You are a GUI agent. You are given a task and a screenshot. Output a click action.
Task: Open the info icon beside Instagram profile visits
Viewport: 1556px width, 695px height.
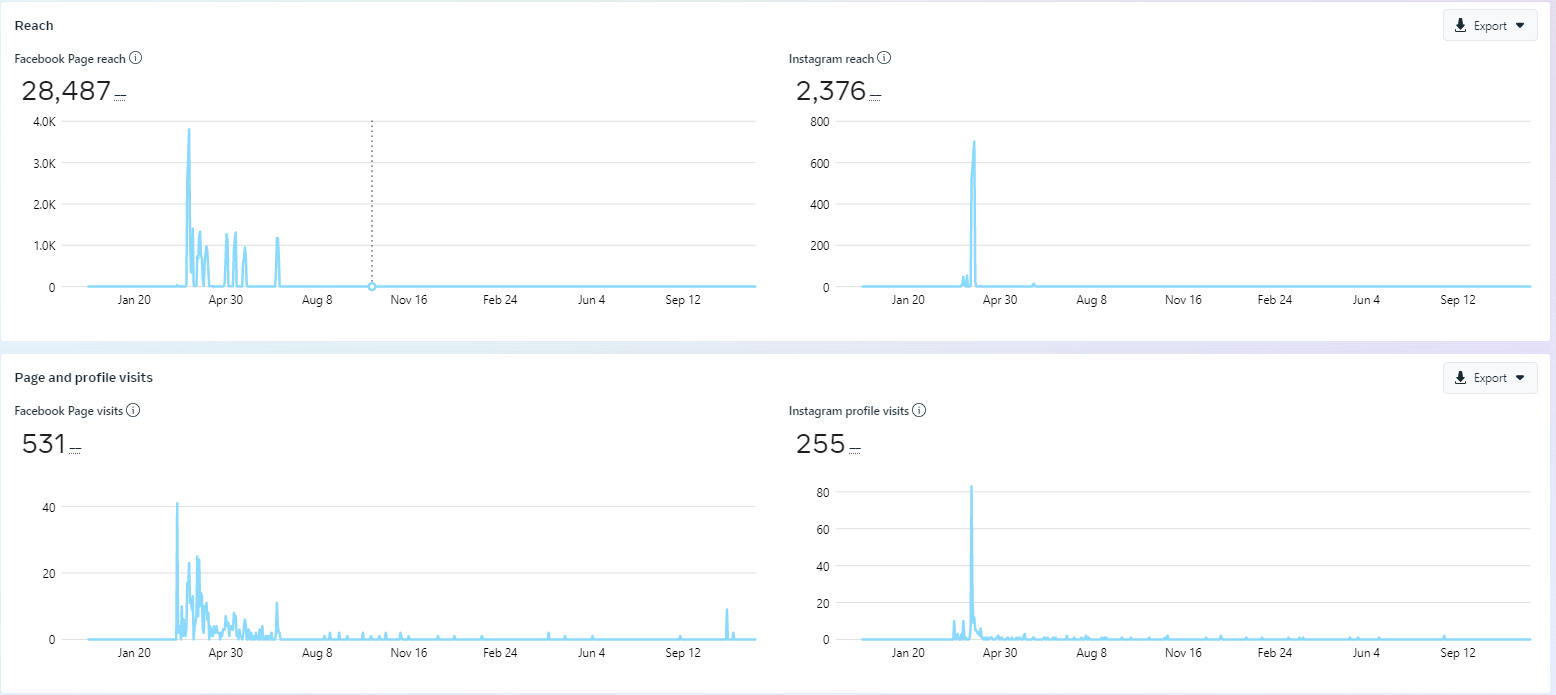tap(919, 410)
